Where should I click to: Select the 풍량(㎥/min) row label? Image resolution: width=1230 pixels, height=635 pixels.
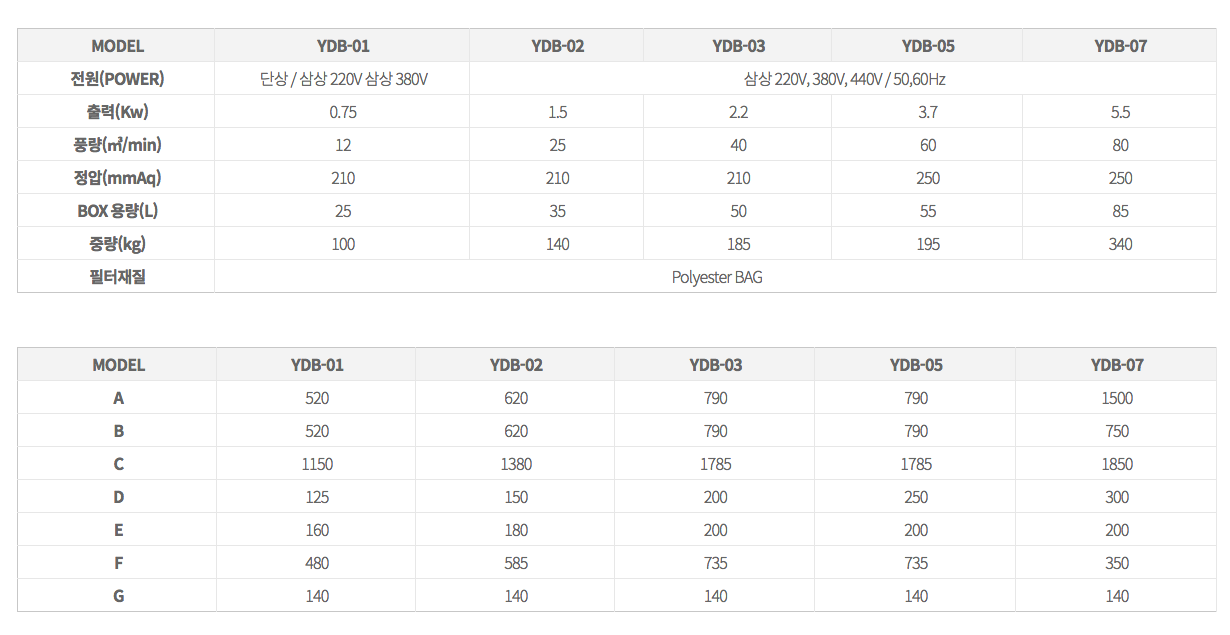point(117,145)
